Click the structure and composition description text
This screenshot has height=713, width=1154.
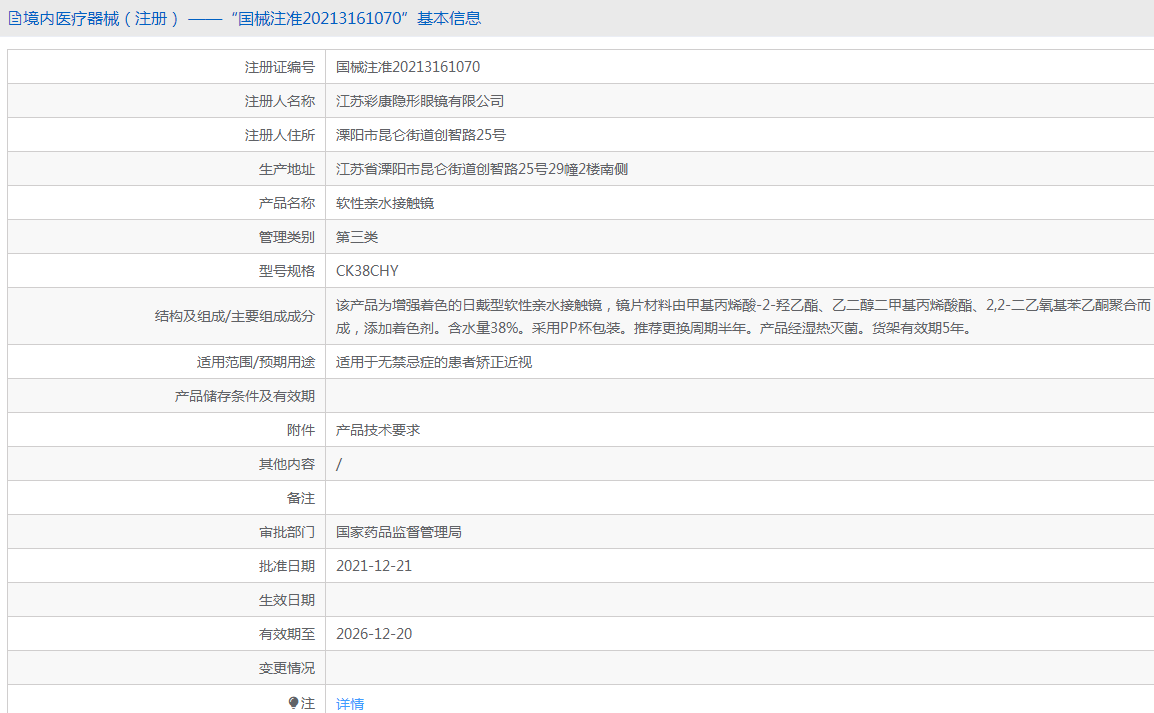(742, 316)
